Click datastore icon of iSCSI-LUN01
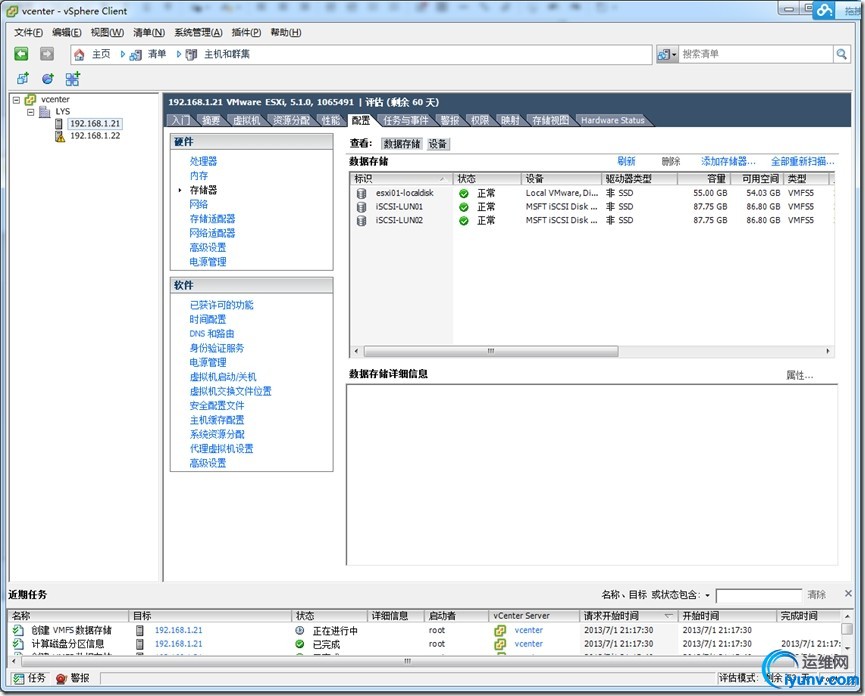Viewport: 865px width, 696px height. point(361,207)
